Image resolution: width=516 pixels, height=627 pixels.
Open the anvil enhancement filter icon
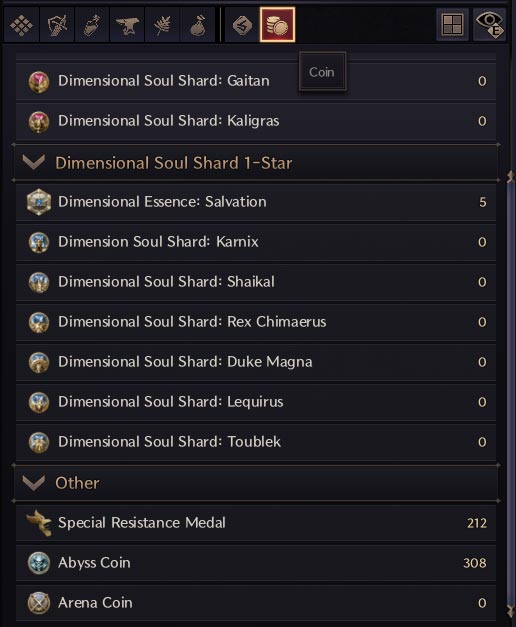[x=127, y=25]
